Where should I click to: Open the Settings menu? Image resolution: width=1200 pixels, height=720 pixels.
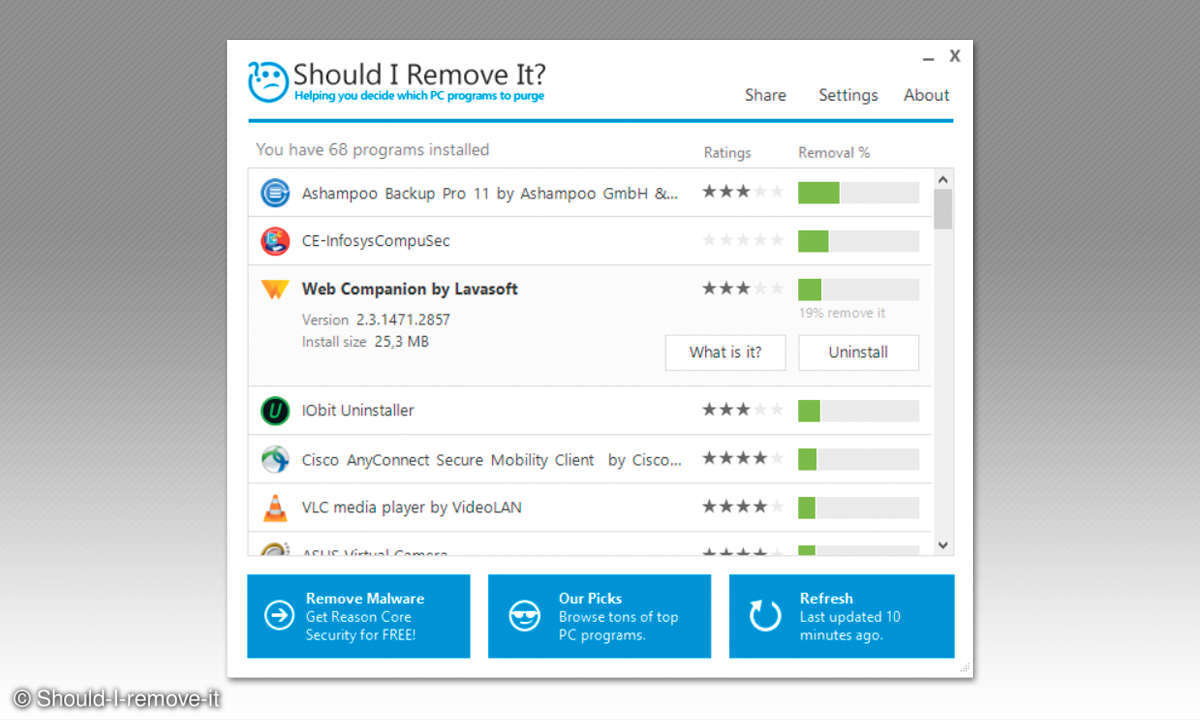pos(848,95)
